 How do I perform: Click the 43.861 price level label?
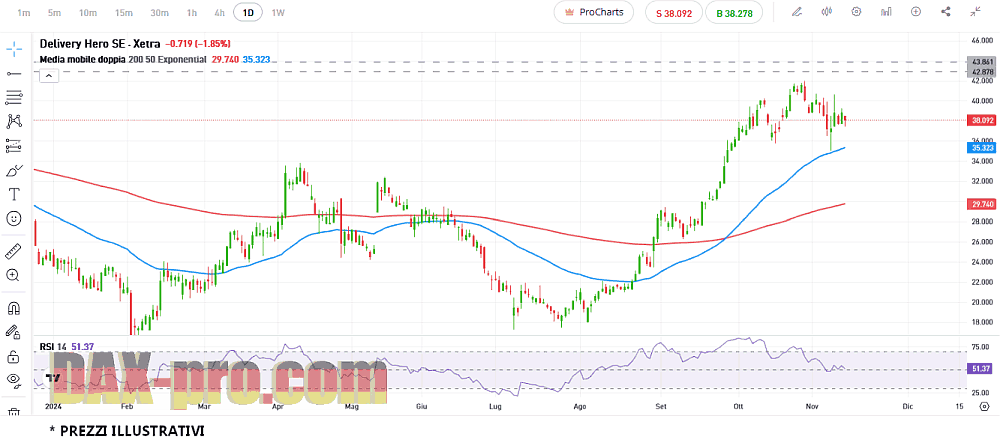tap(982, 62)
